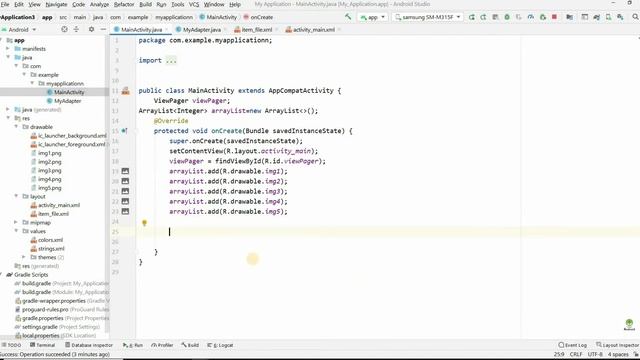
Task: Open project panel gear settings icon
Action: click(x=91, y=29)
